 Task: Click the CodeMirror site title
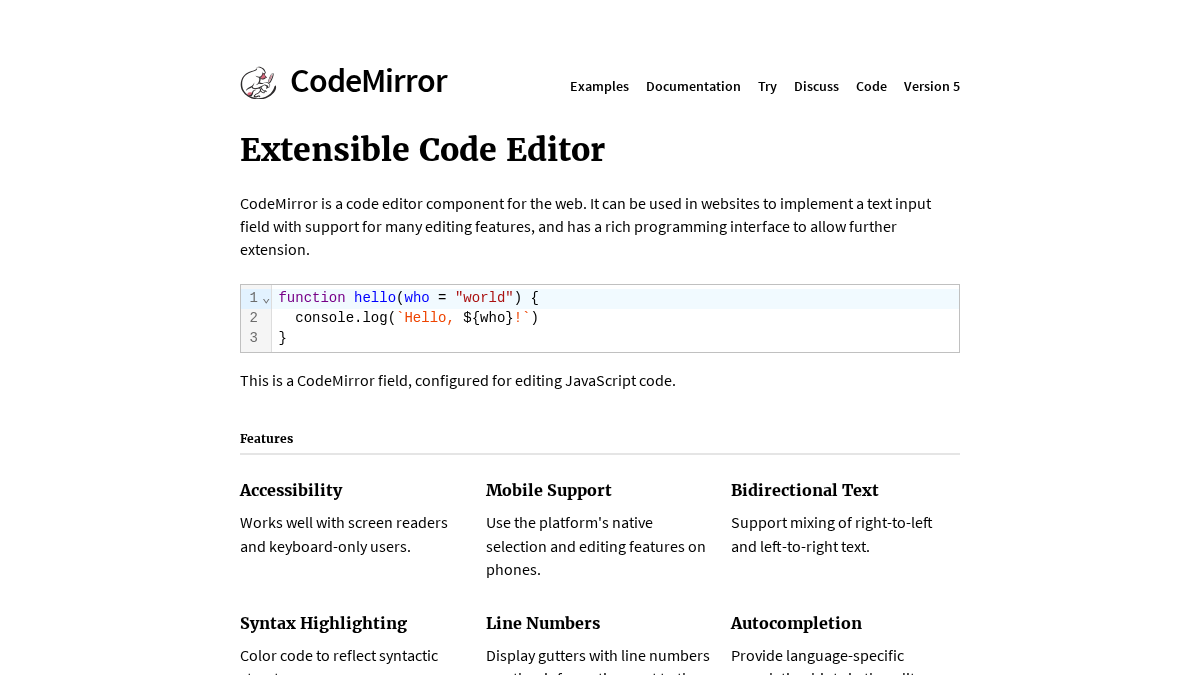pyautogui.click(x=368, y=81)
